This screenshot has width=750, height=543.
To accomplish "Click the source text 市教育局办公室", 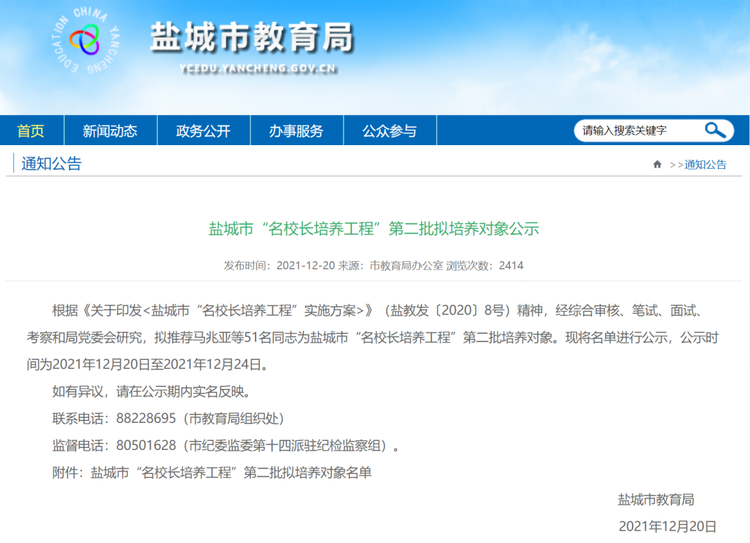I will 406,266.
